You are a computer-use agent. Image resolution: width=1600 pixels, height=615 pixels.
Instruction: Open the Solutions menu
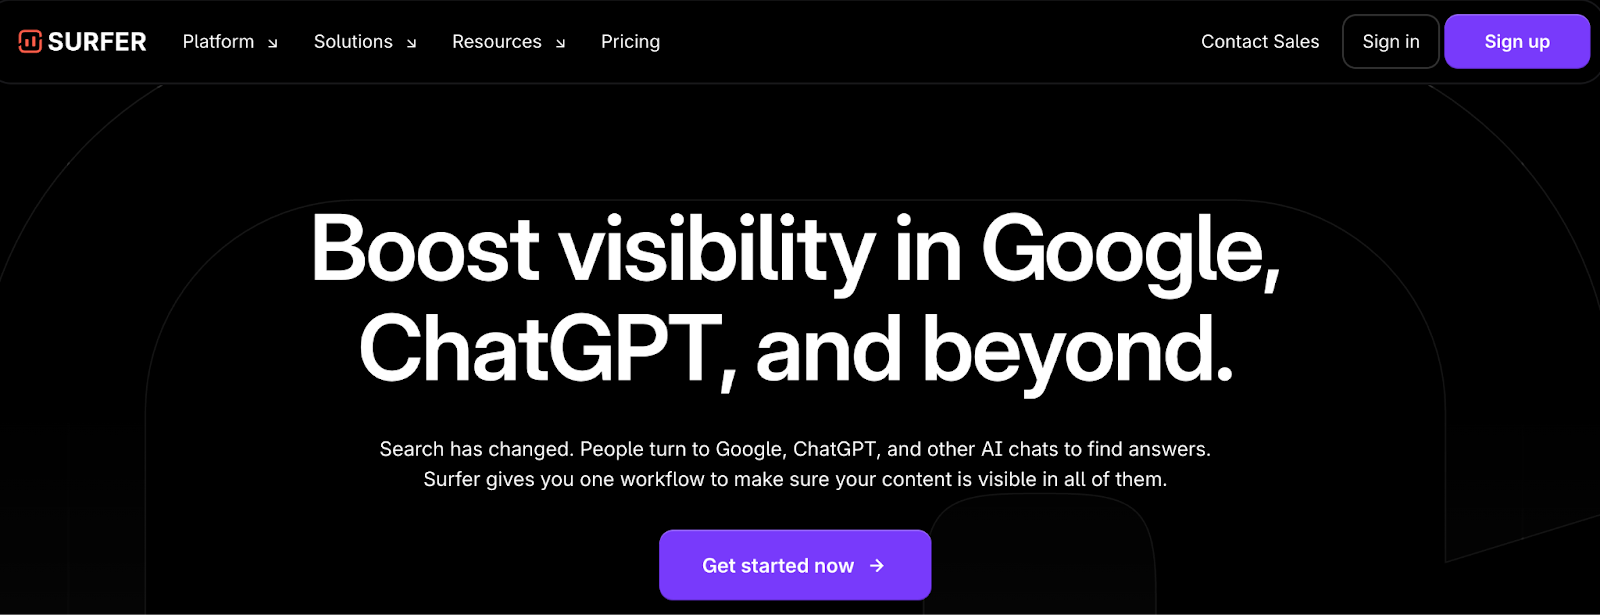(353, 42)
